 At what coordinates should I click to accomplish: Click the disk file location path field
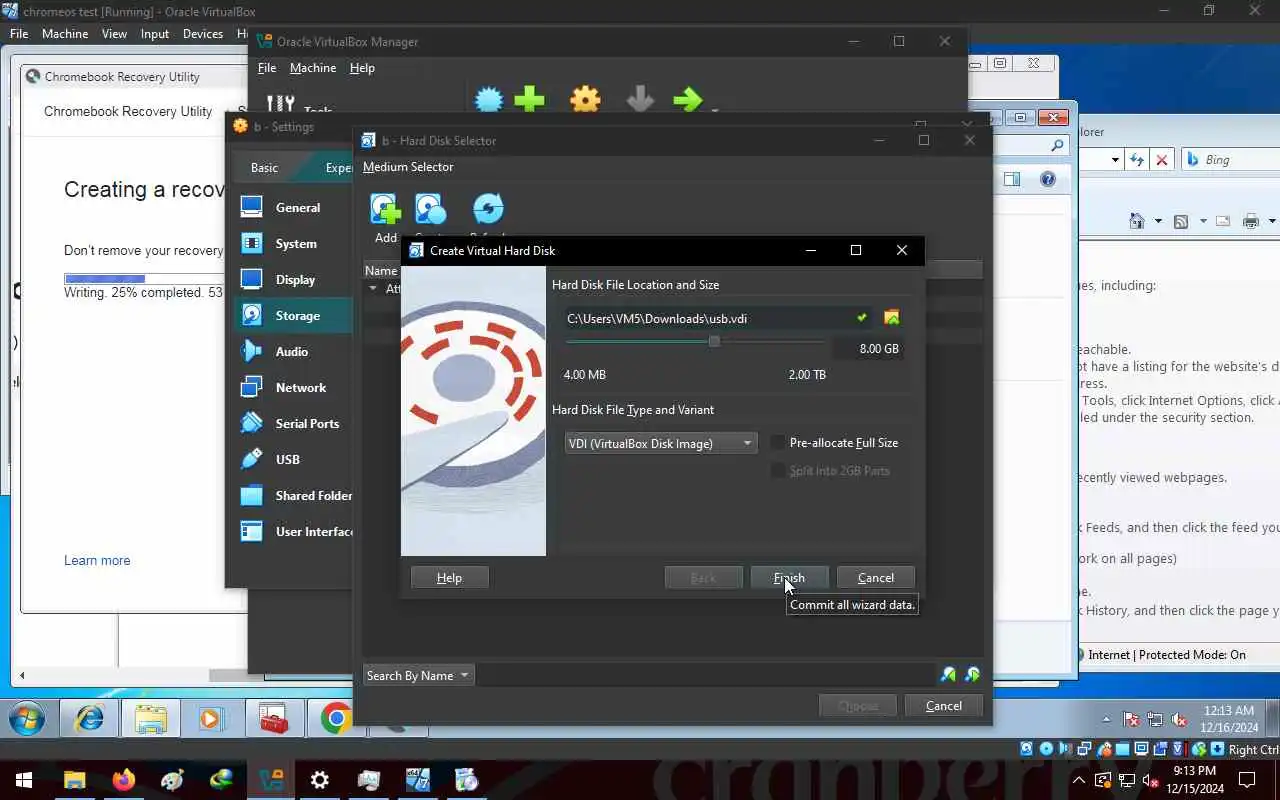(x=716, y=318)
